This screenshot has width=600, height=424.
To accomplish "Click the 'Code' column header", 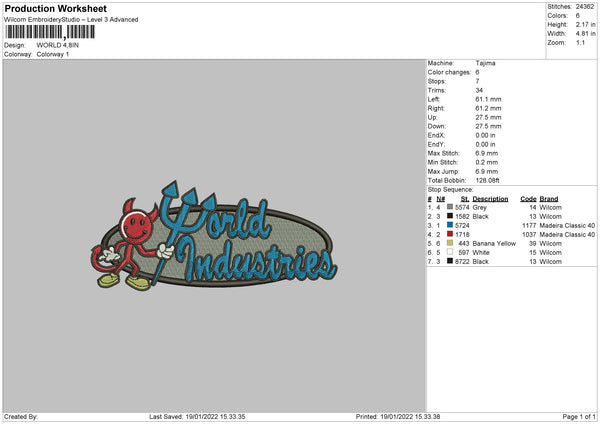I will 528,199.
